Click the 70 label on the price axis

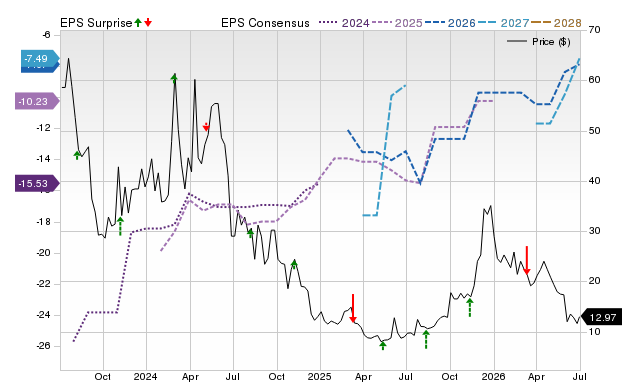594,30
